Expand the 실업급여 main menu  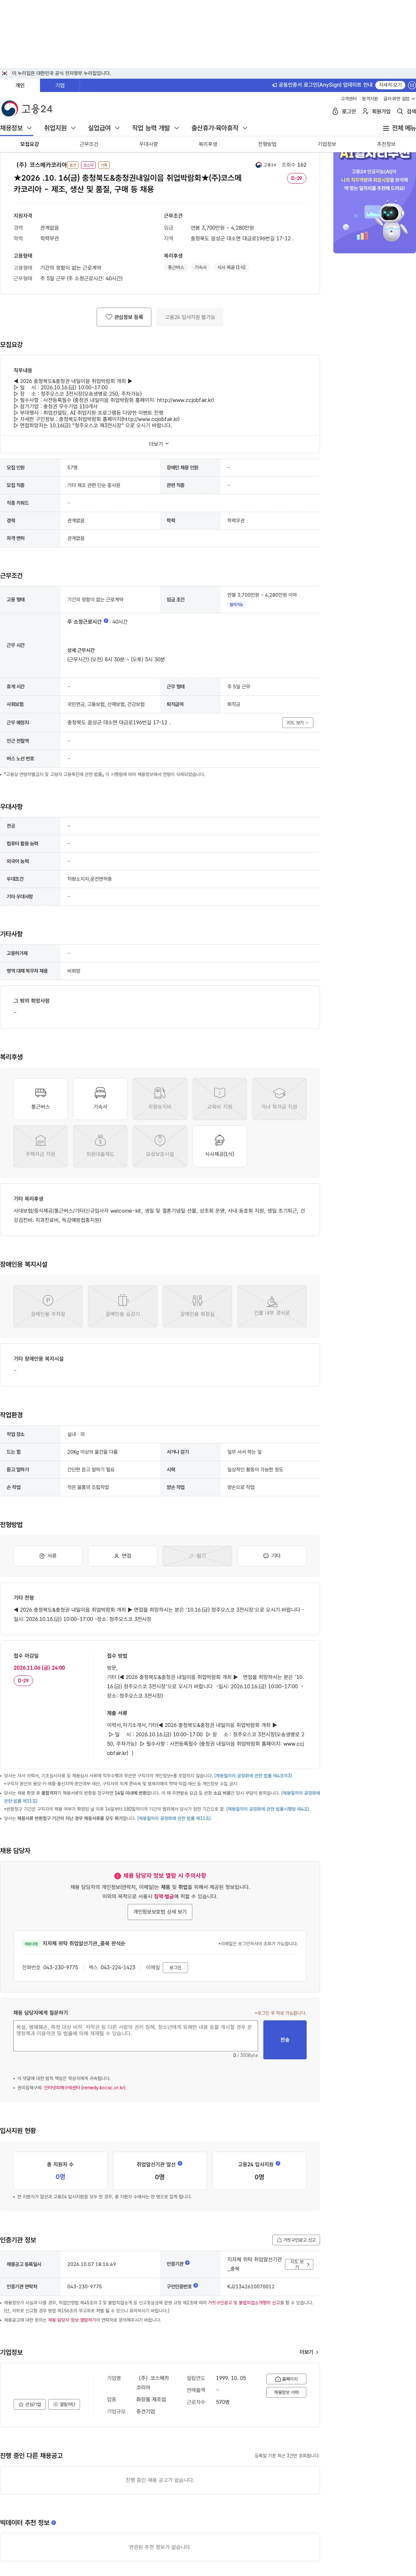pyautogui.click(x=104, y=128)
